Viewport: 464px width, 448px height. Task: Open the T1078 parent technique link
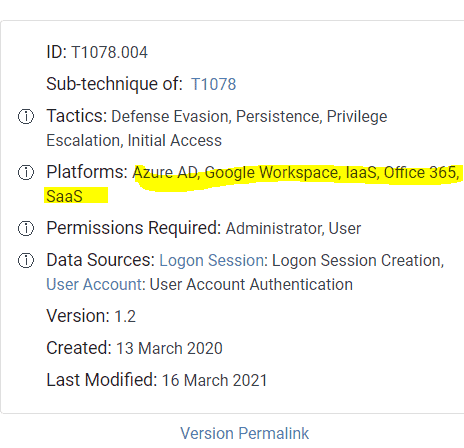click(x=213, y=84)
